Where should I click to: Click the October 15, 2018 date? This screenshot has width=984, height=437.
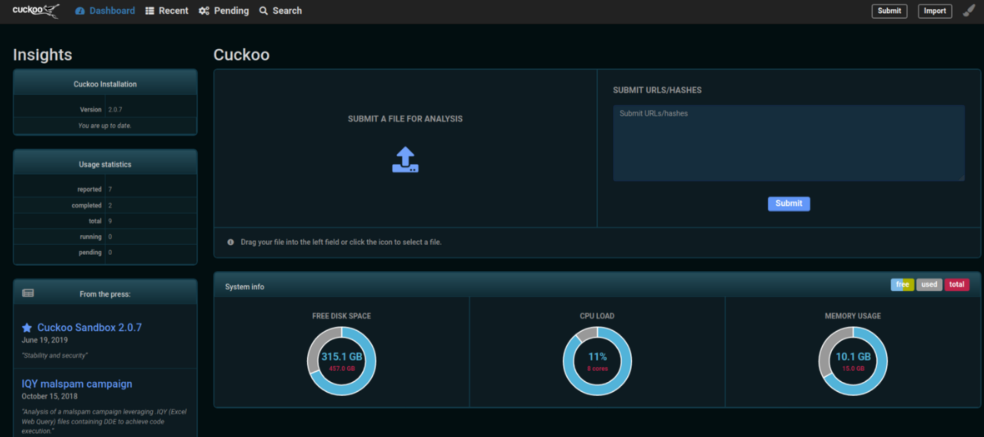(49, 396)
